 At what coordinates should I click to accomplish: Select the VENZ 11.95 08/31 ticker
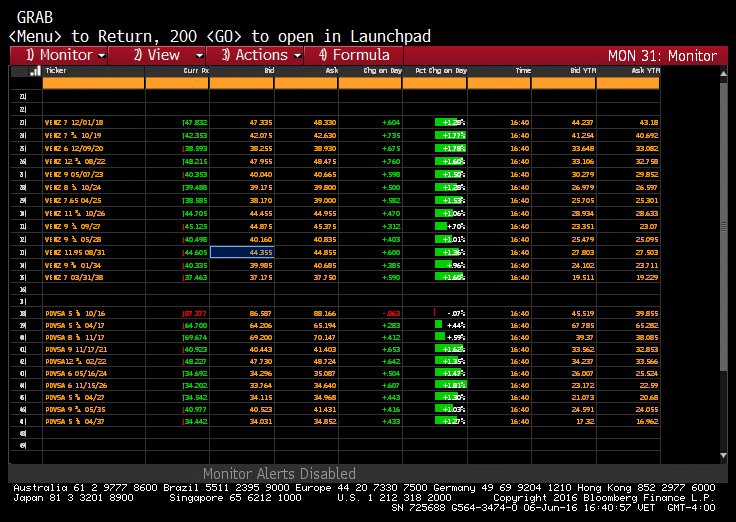[x=75, y=253]
